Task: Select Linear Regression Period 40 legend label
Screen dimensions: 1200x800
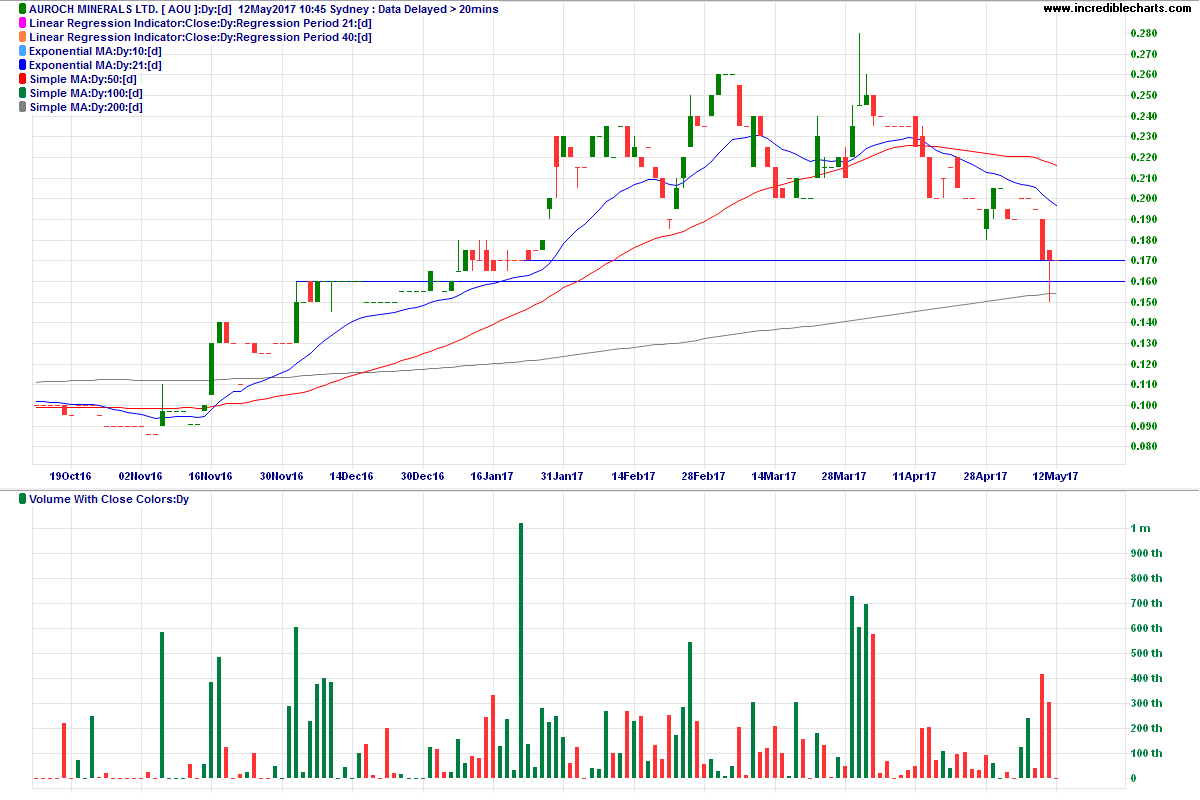Action: (x=201, y=37)
